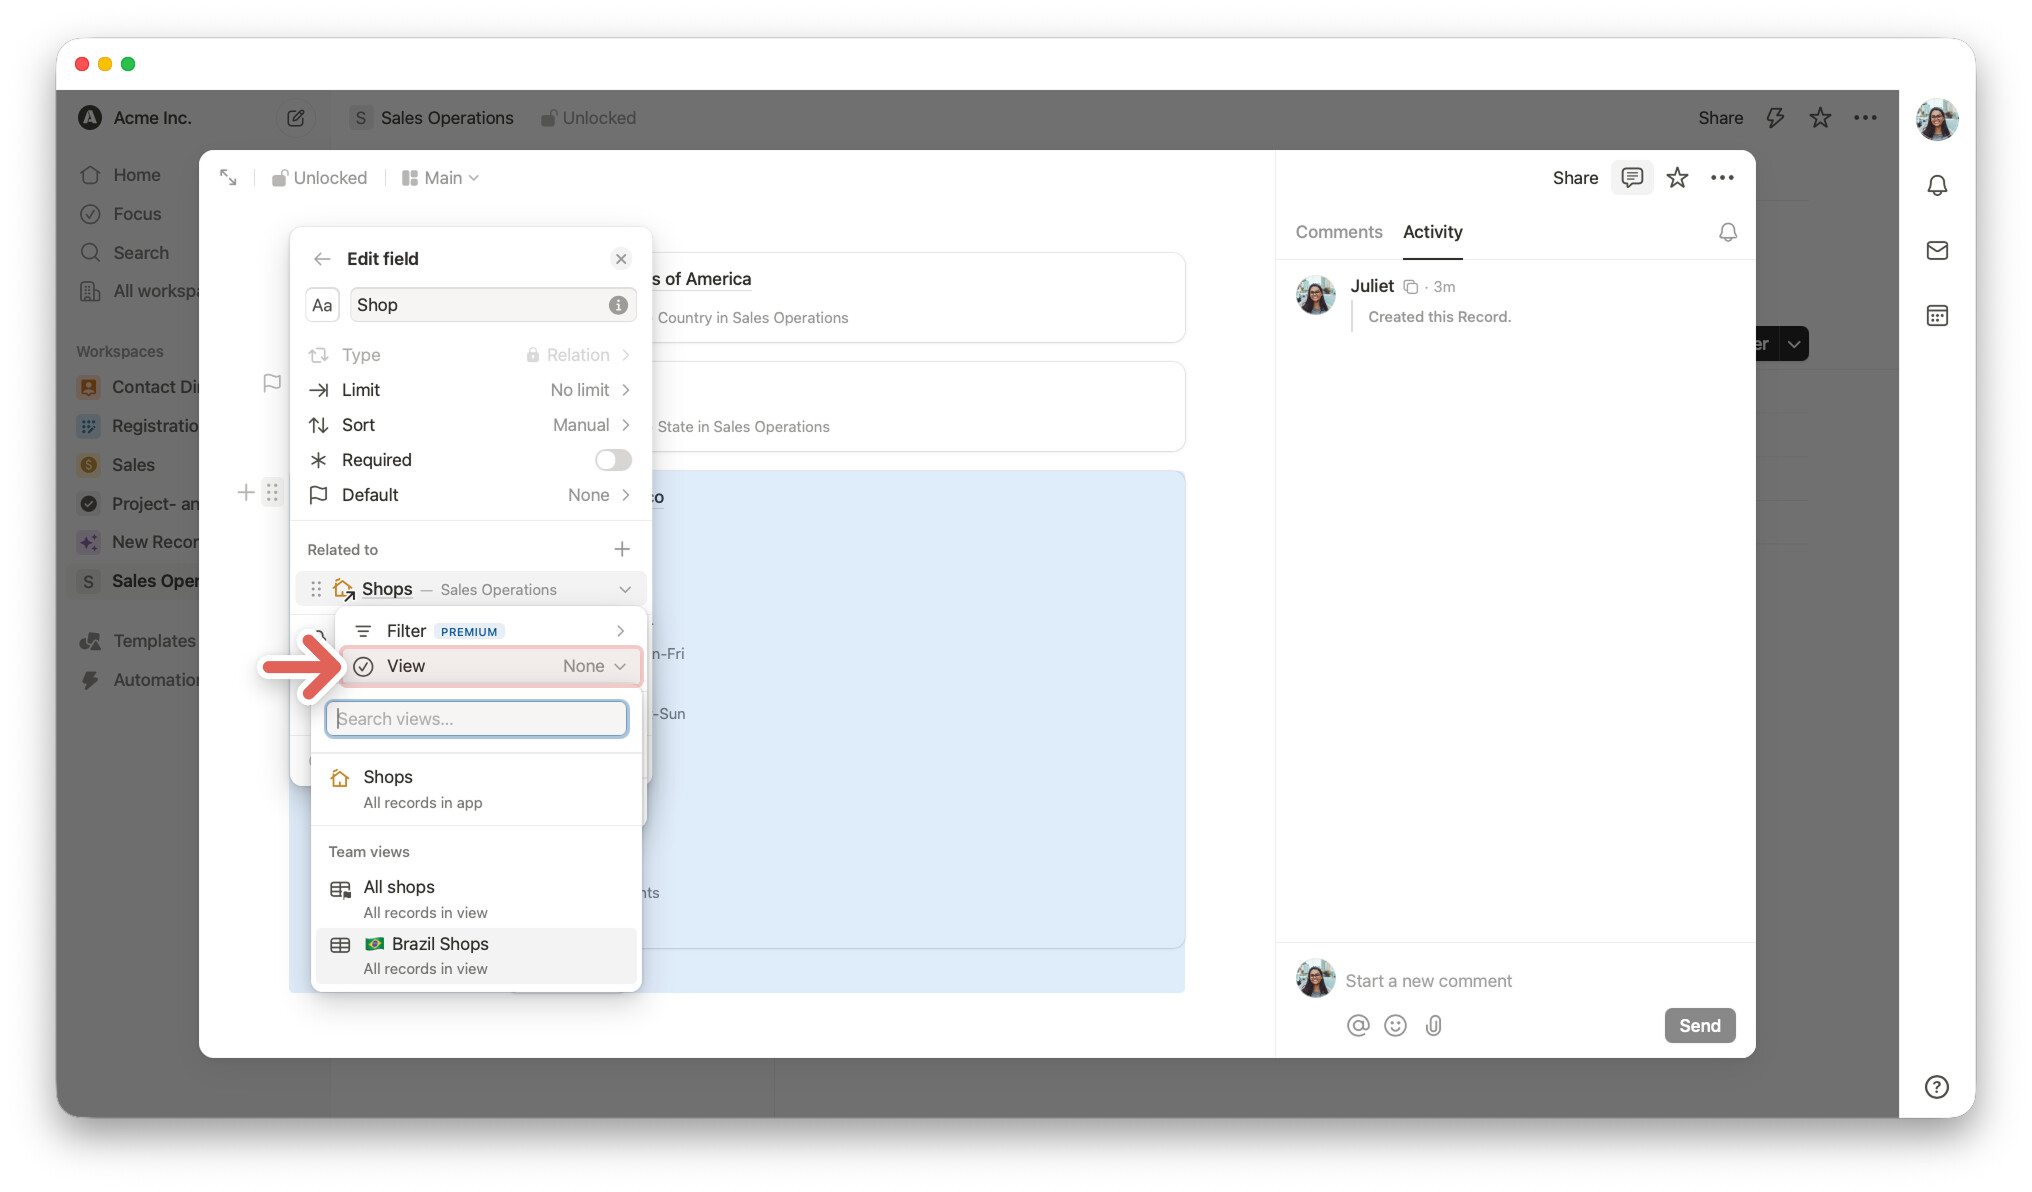2032x1192 pixels.
Task: Add a new Related to entry
Action: 621,549
